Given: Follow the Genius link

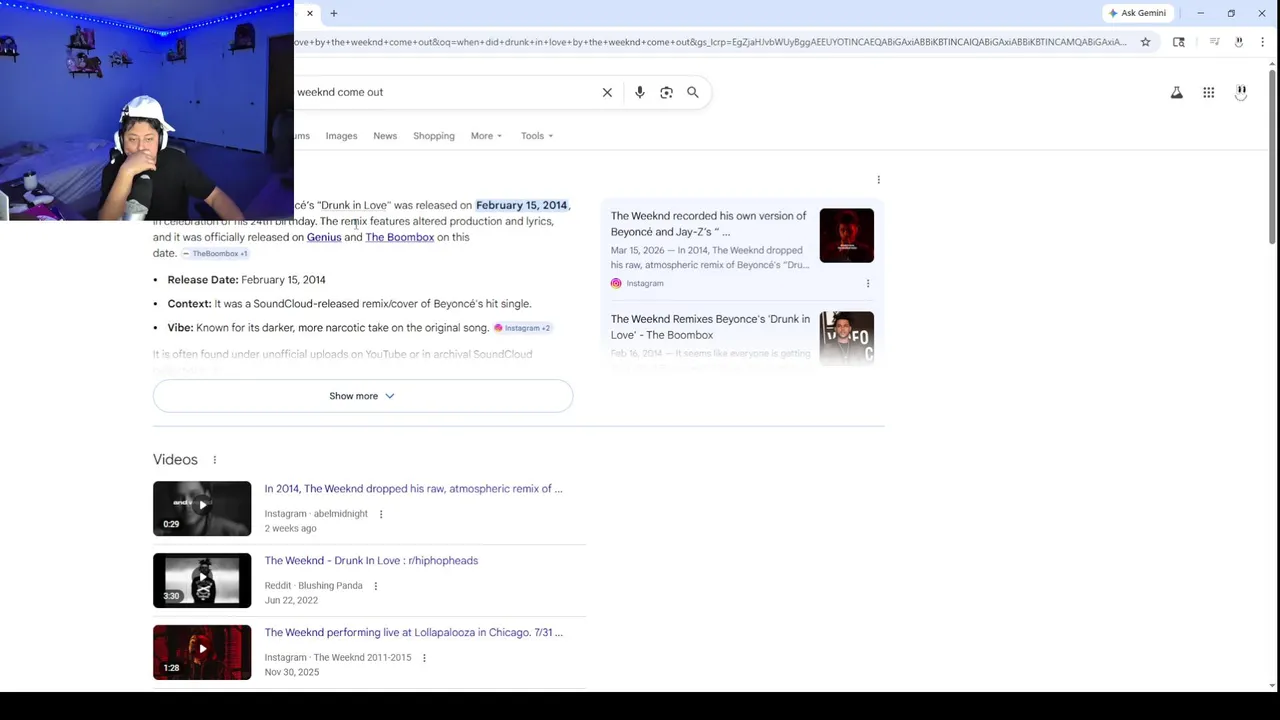Looking at the screenshot, I should [x=324, y=237].
